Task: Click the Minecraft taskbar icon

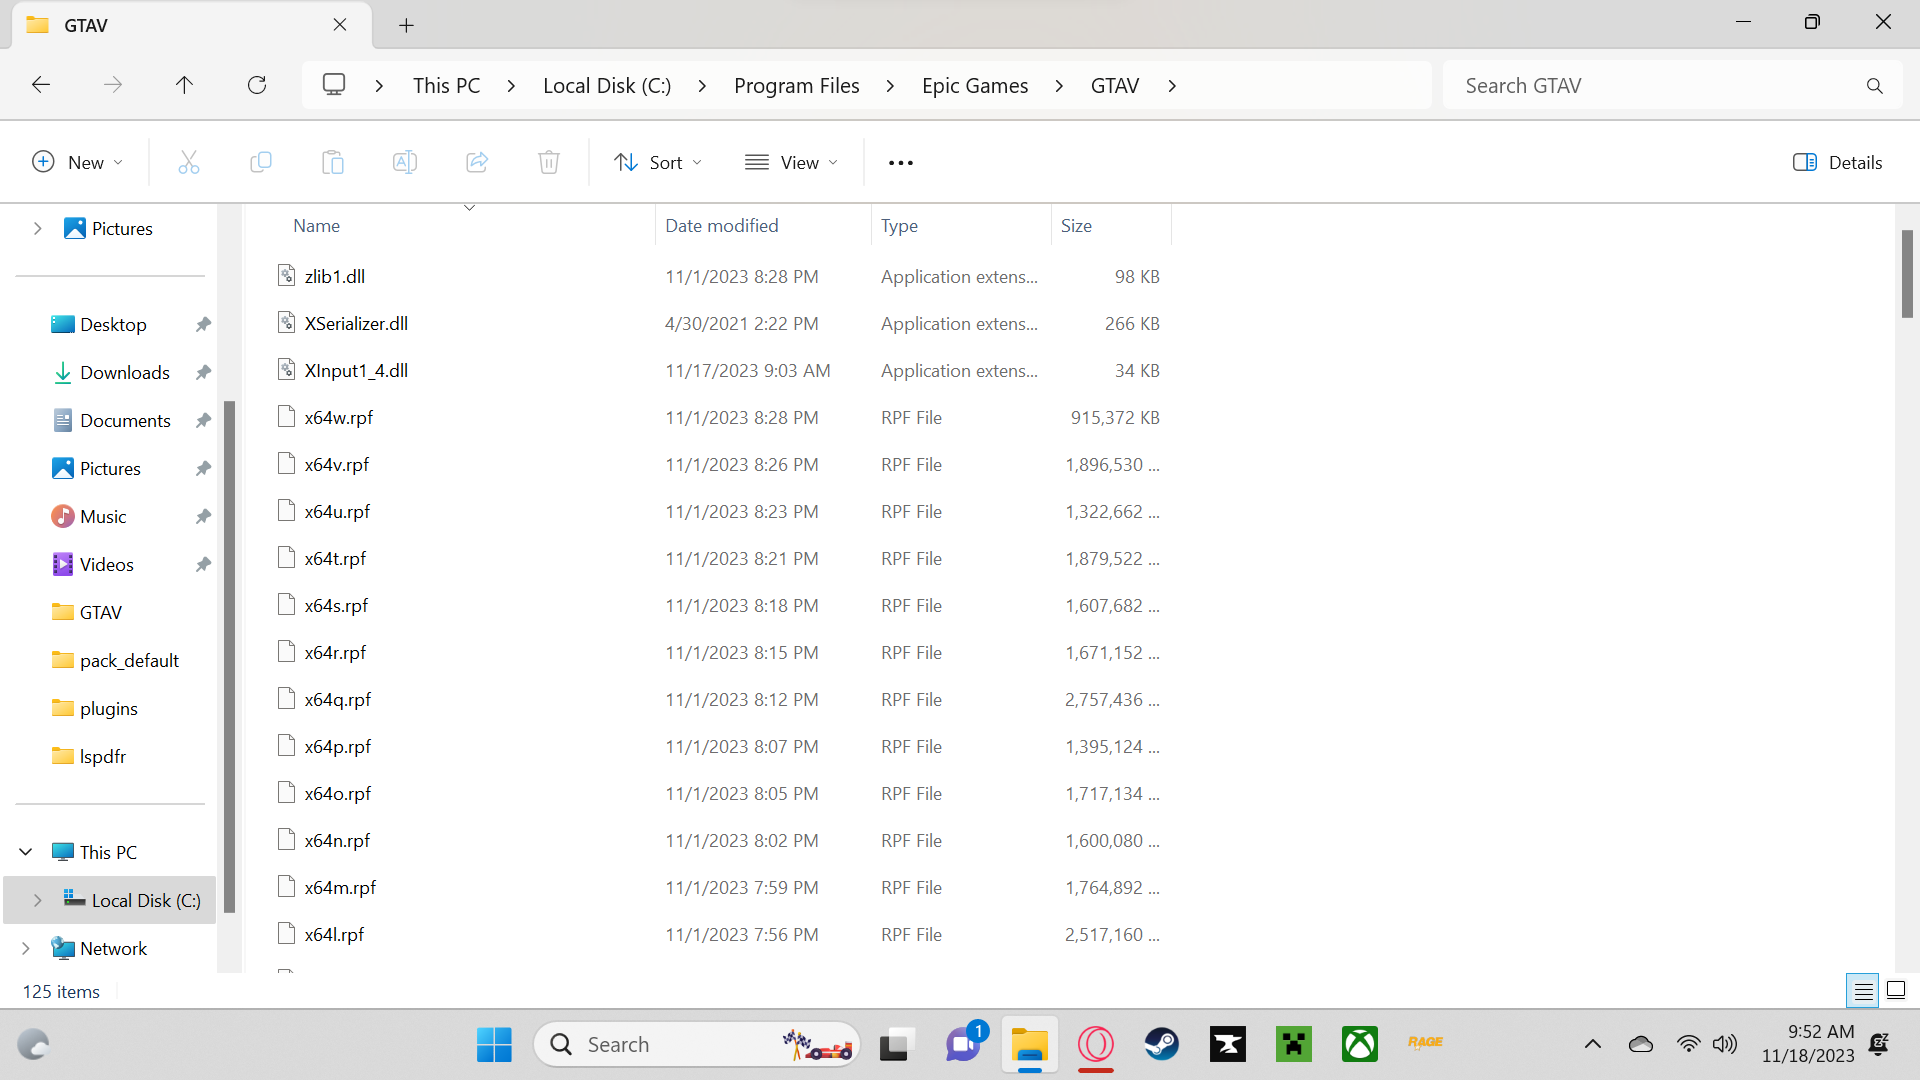Action: [1293, 1044]
